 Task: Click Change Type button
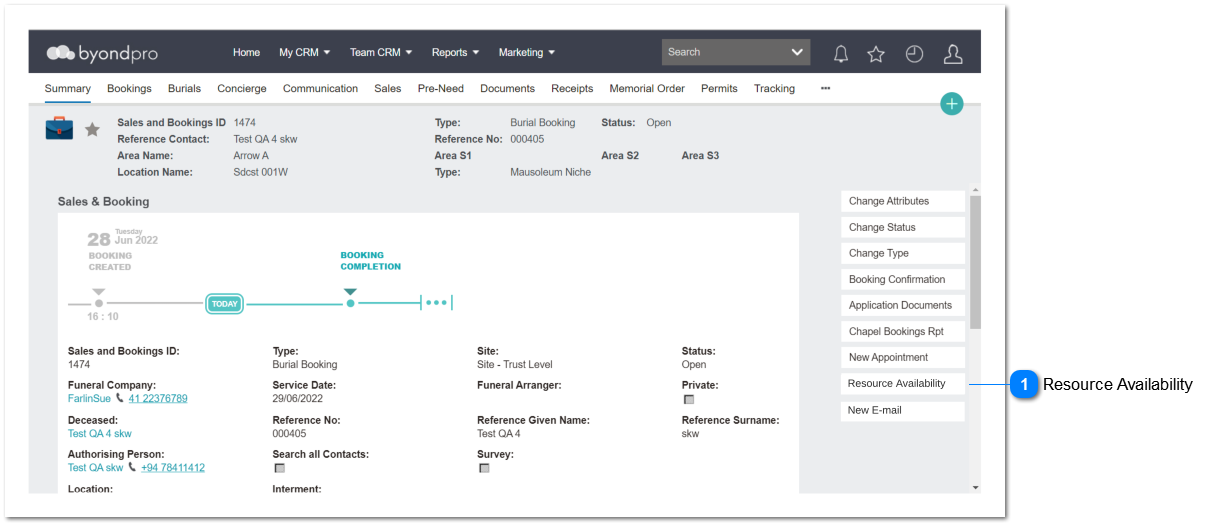(x=903, y=253)
